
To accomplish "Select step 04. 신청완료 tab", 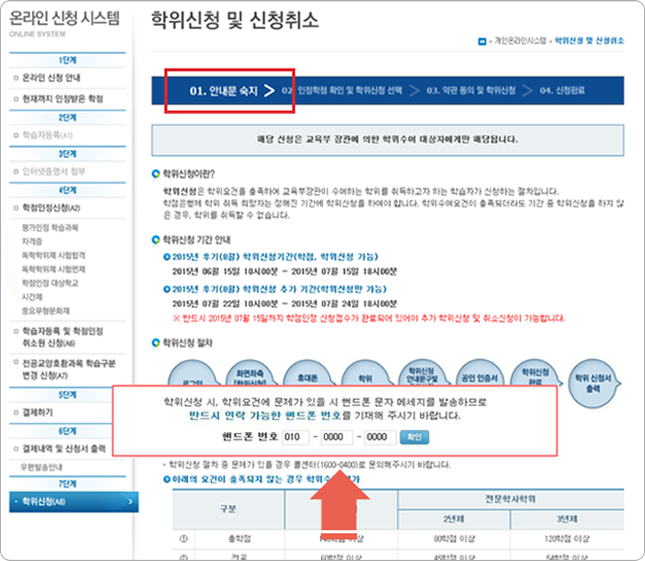I will click(x=562, y=90).
